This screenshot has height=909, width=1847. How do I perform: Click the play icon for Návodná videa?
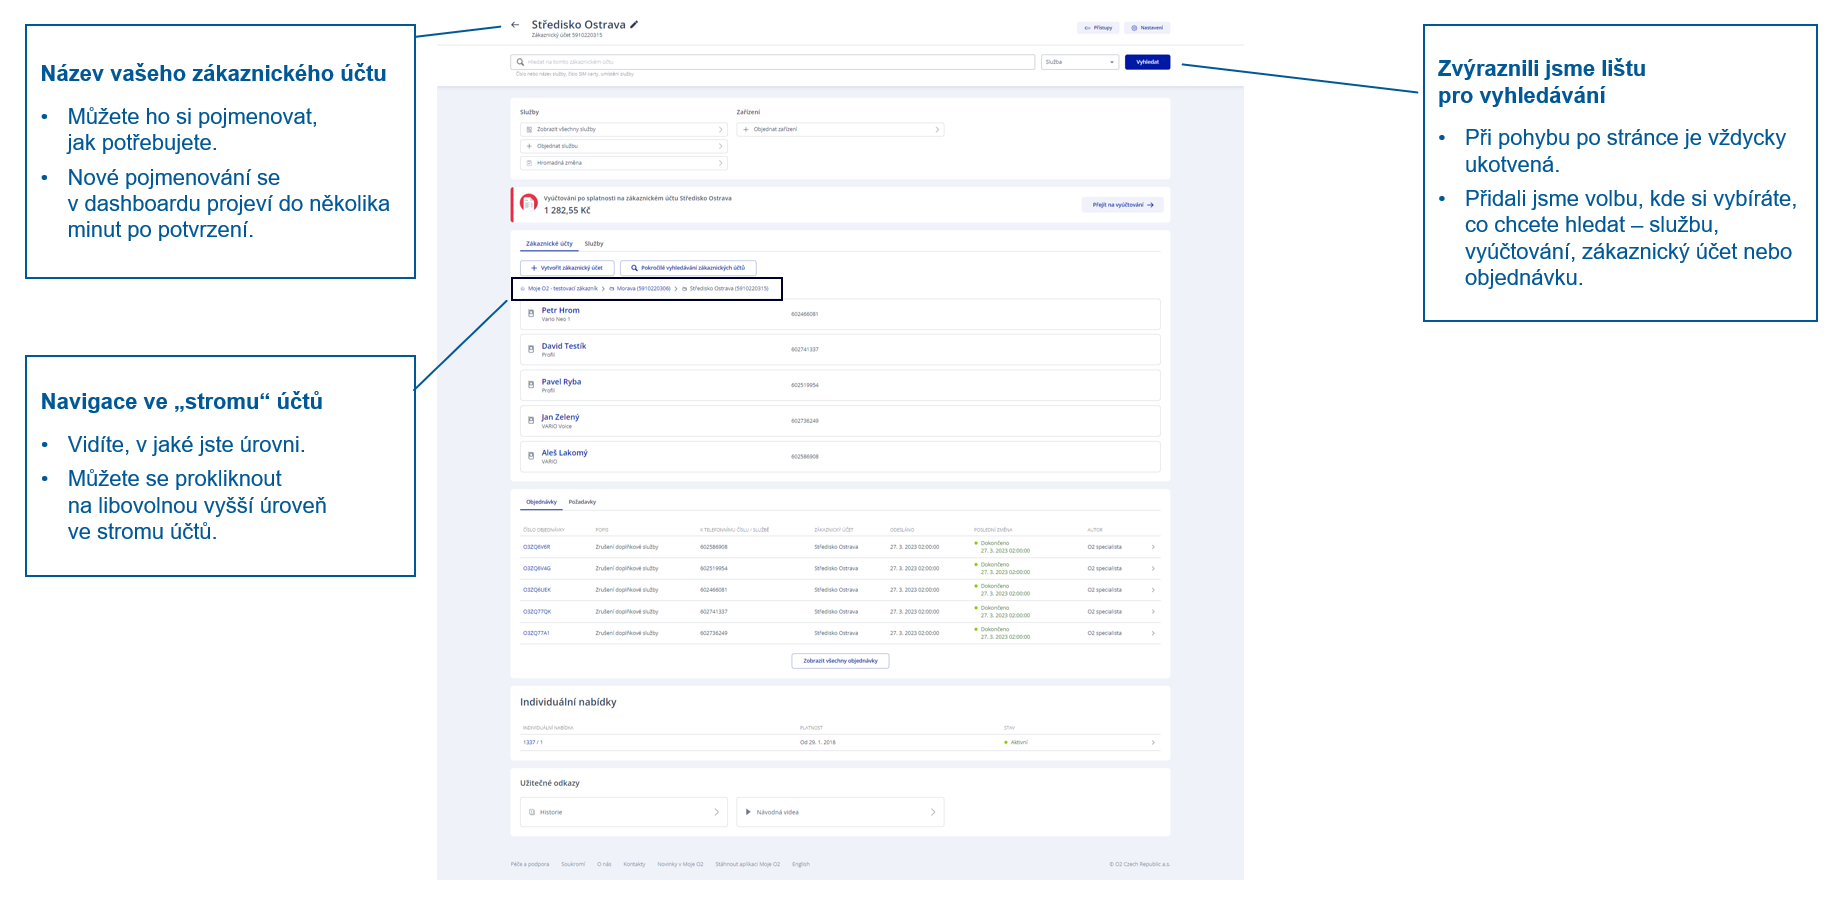[x=748, y=812]
